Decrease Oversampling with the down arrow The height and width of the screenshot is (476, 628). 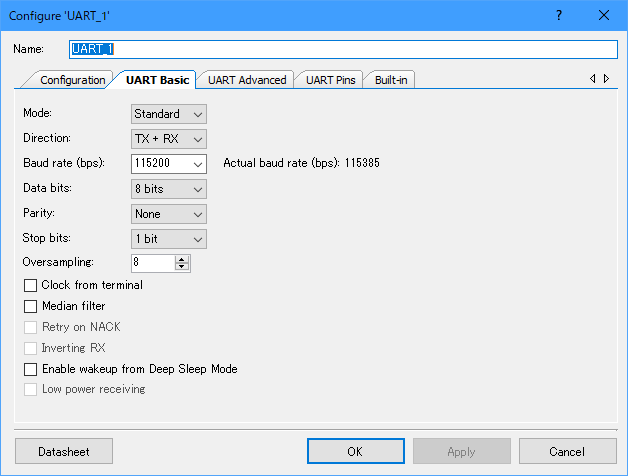[x=181, y=267]
